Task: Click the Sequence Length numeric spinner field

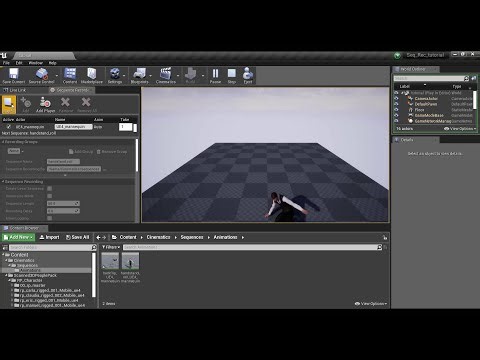Action: [x=63, y=203]
